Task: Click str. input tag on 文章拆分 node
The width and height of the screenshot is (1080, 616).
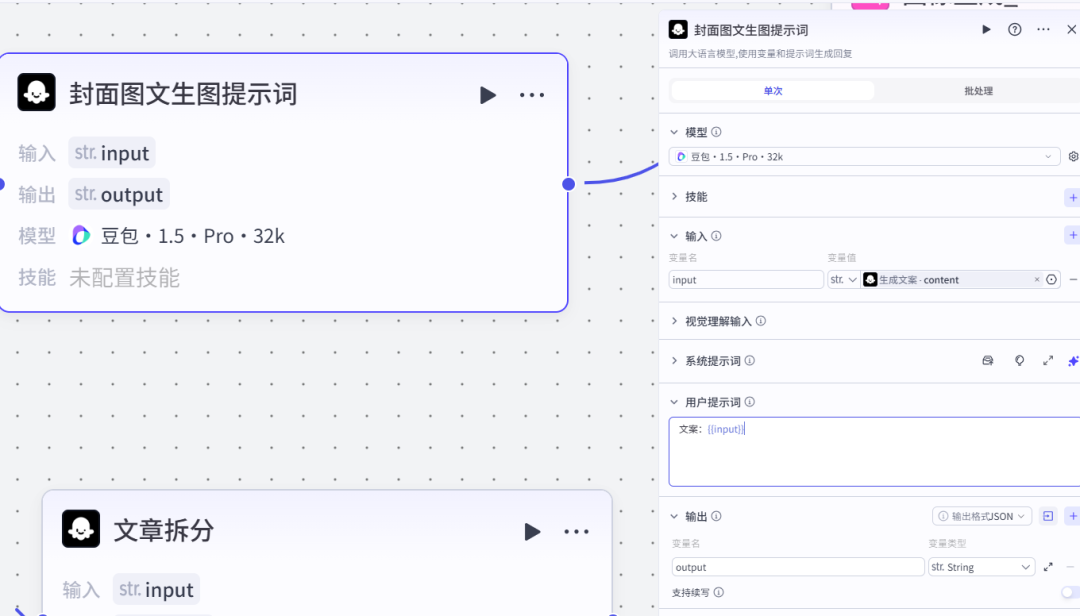Action: point(156,590)
